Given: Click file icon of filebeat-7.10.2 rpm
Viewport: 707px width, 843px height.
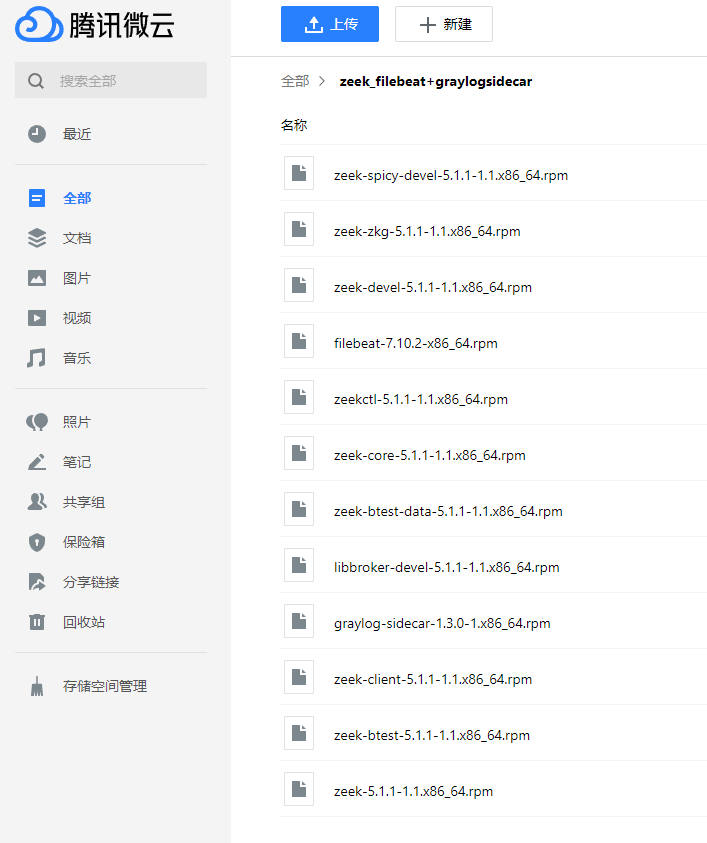Looking at the screenshot, I should (299, 341).
